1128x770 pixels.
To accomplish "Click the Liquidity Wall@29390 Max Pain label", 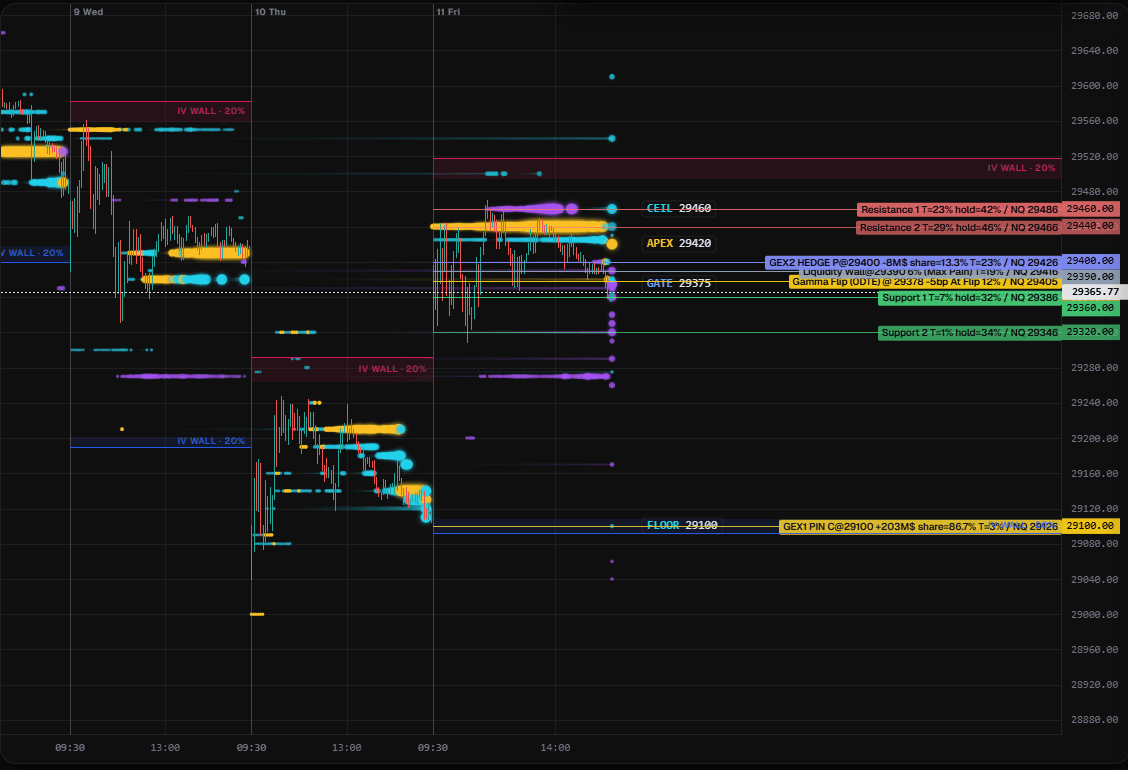I will coord(930,272).
